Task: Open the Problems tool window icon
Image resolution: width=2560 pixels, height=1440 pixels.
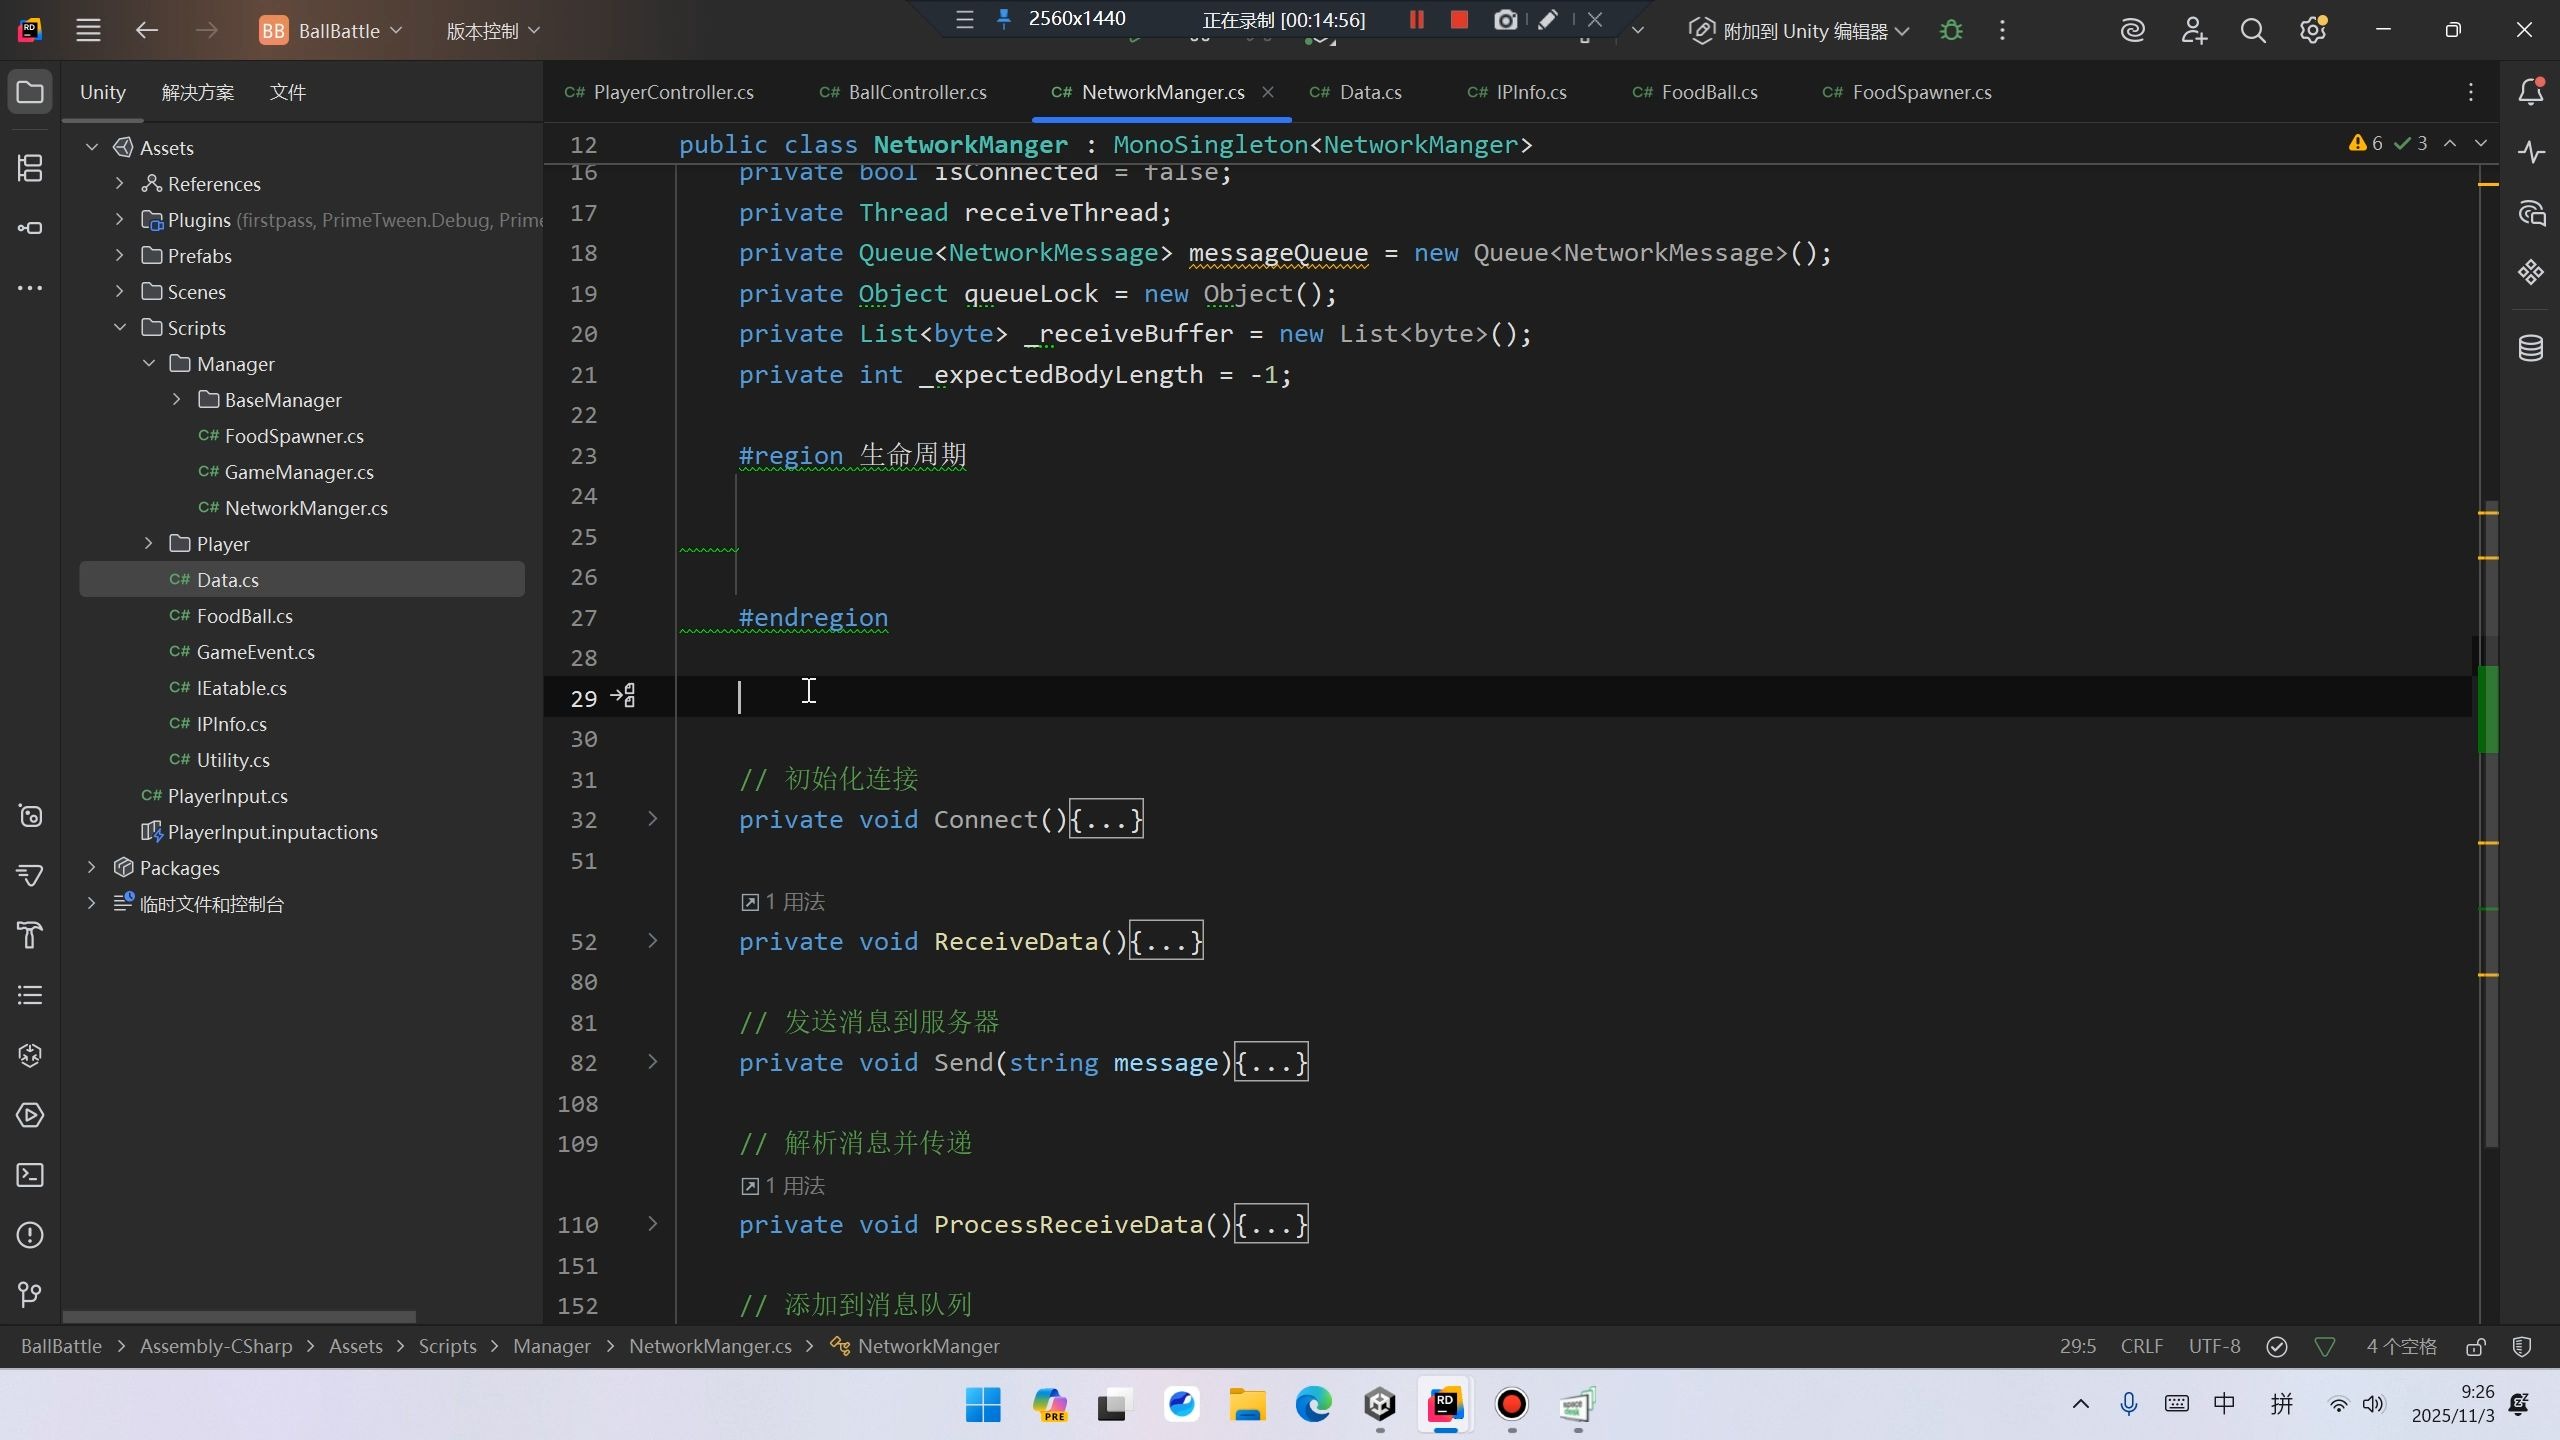Action: click(x=30, y=1235)
